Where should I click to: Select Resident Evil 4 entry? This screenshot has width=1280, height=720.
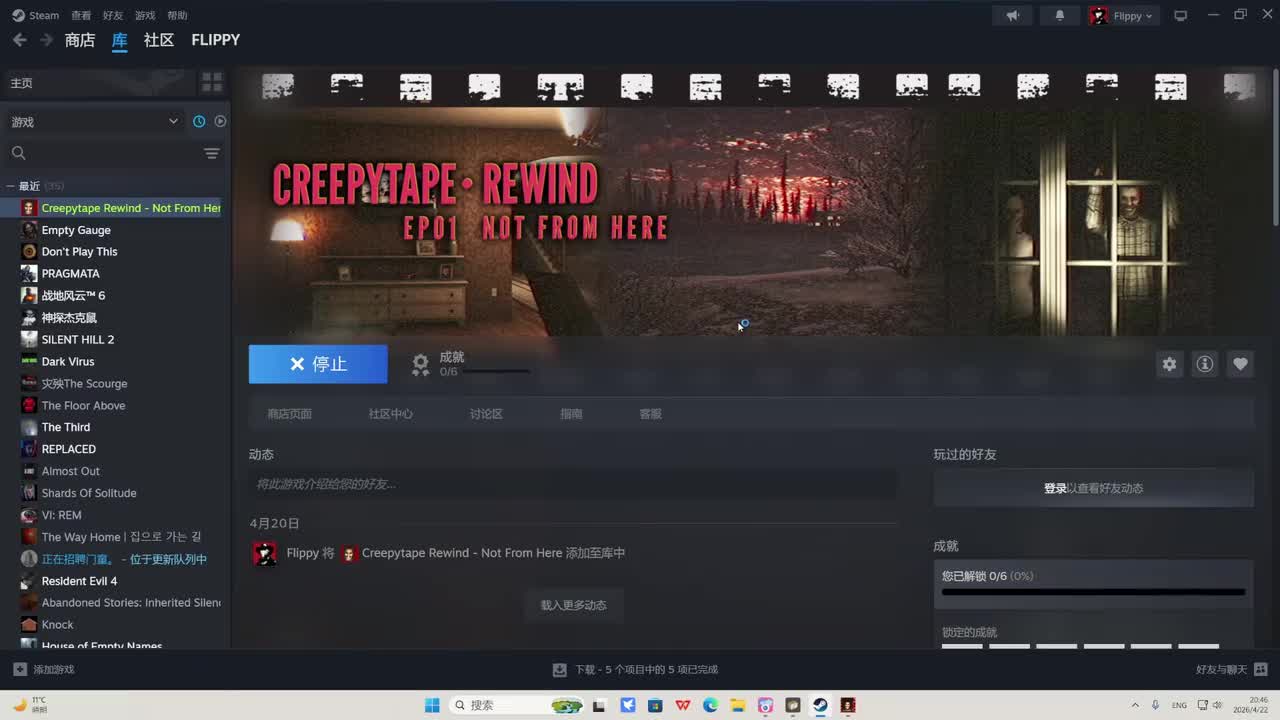click(x=79, y=581)
